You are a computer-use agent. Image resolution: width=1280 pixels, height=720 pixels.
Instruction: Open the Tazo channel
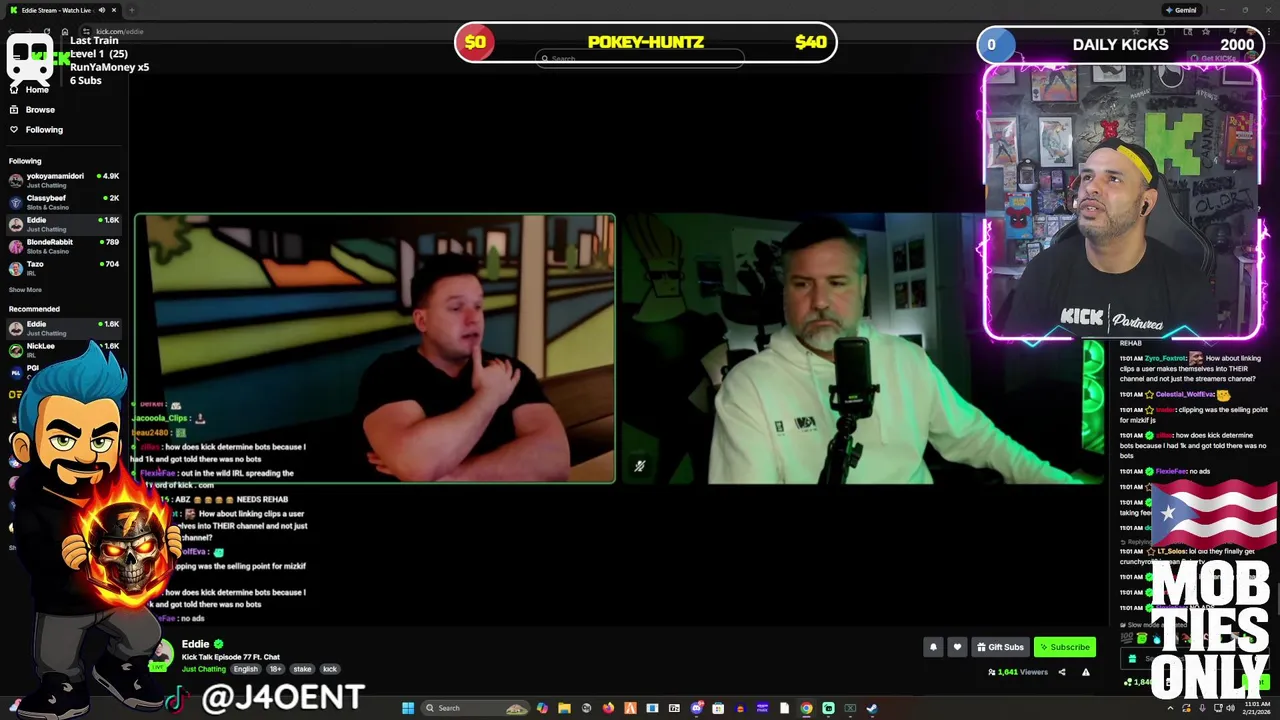click(x=63, y=268)
